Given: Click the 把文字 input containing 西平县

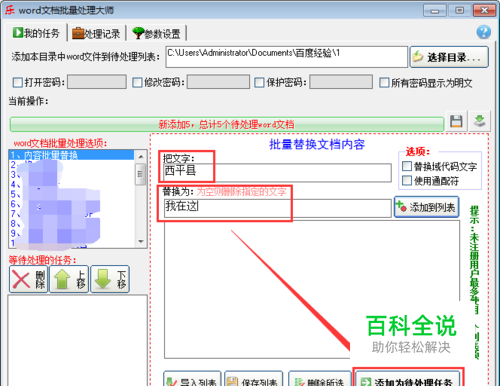Looking at the screenshot, I should (277, 172).
